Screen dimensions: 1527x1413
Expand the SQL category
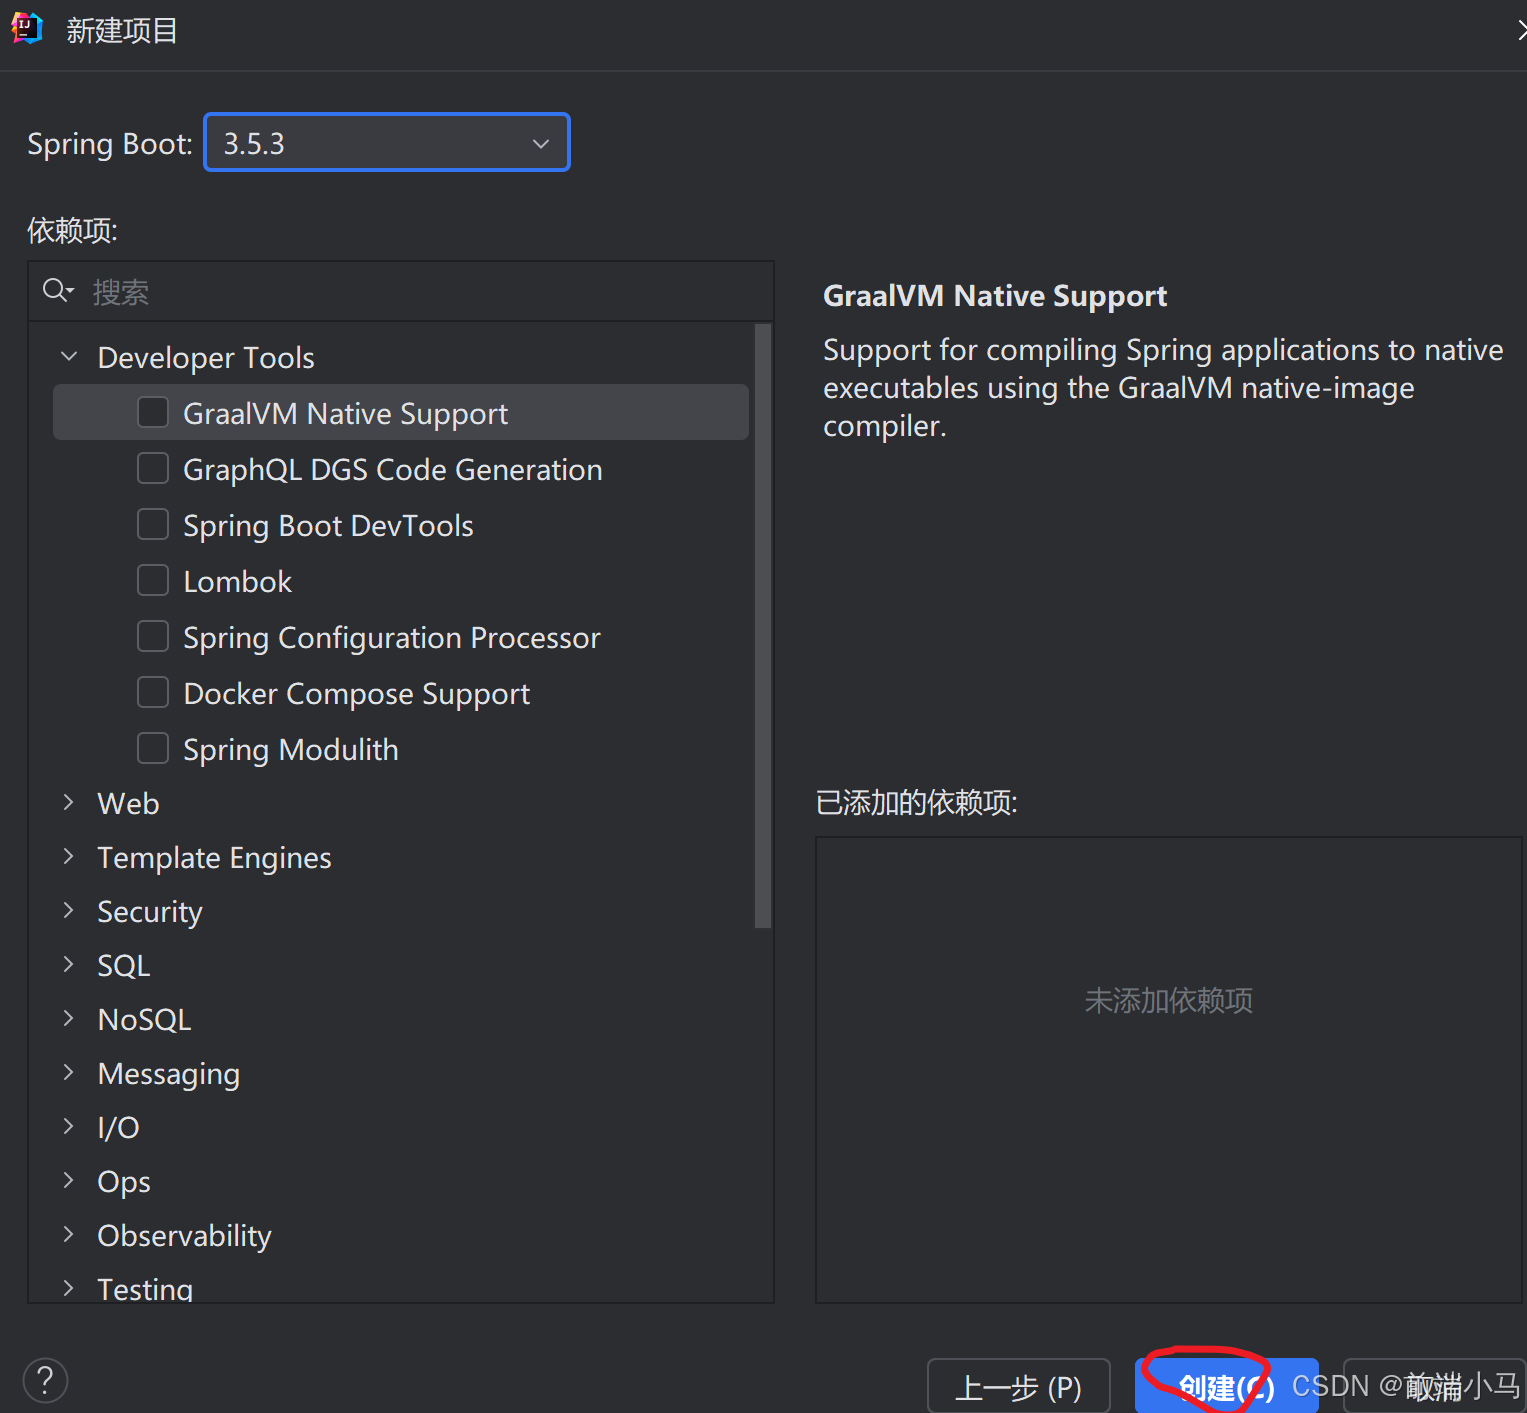pos(68,964)
